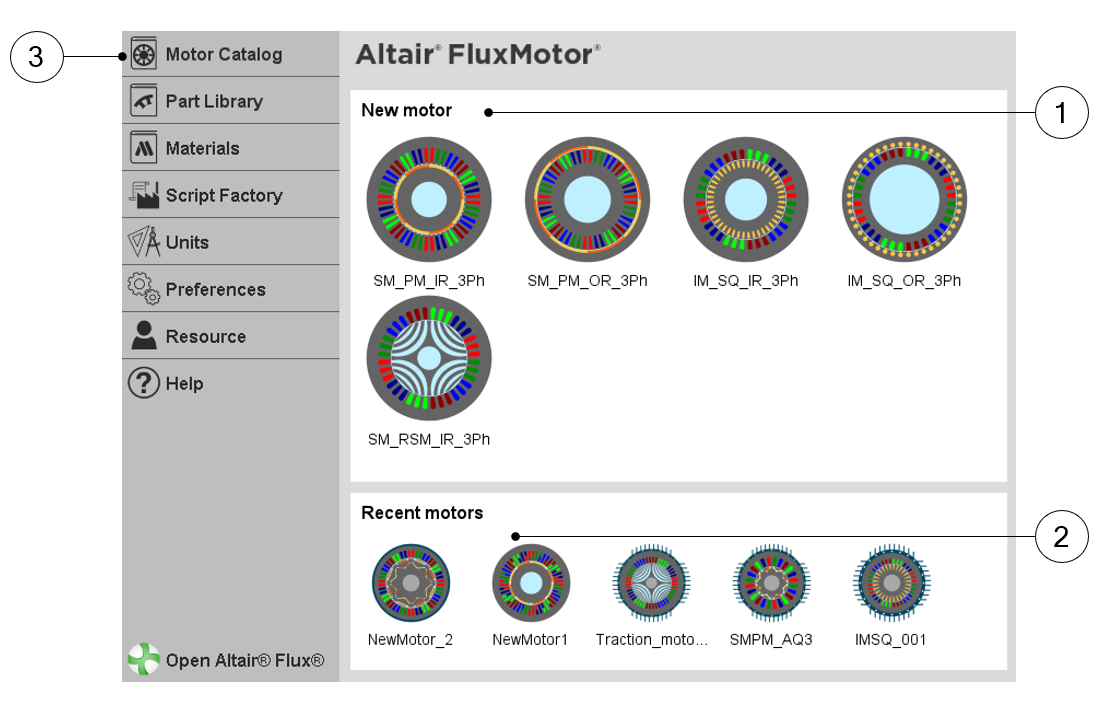Open Units compass icon
Image resolution: width=1110 pixels, height=705 pixels.
coord(144,242)
